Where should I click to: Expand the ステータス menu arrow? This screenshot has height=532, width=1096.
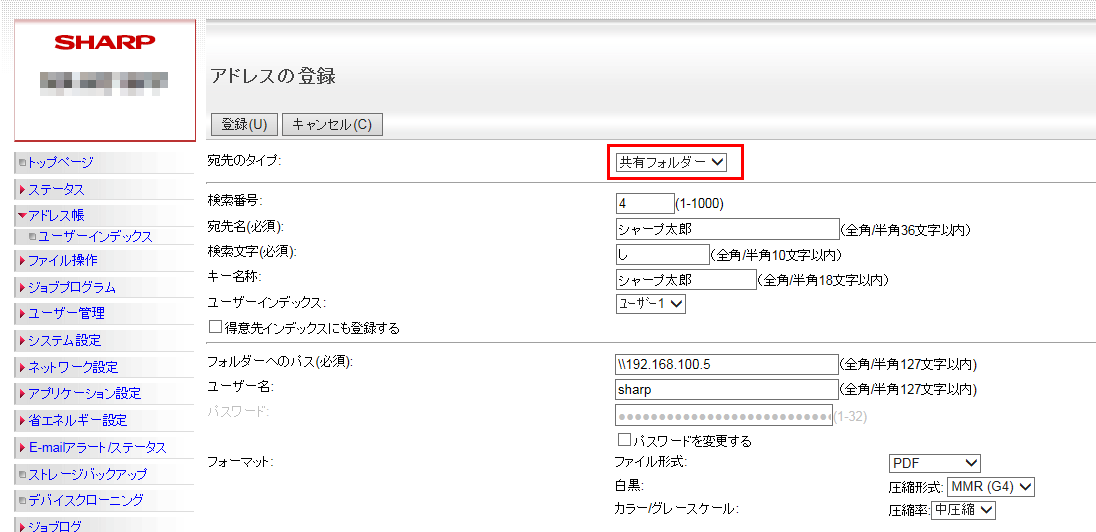[x=22, y=190]
